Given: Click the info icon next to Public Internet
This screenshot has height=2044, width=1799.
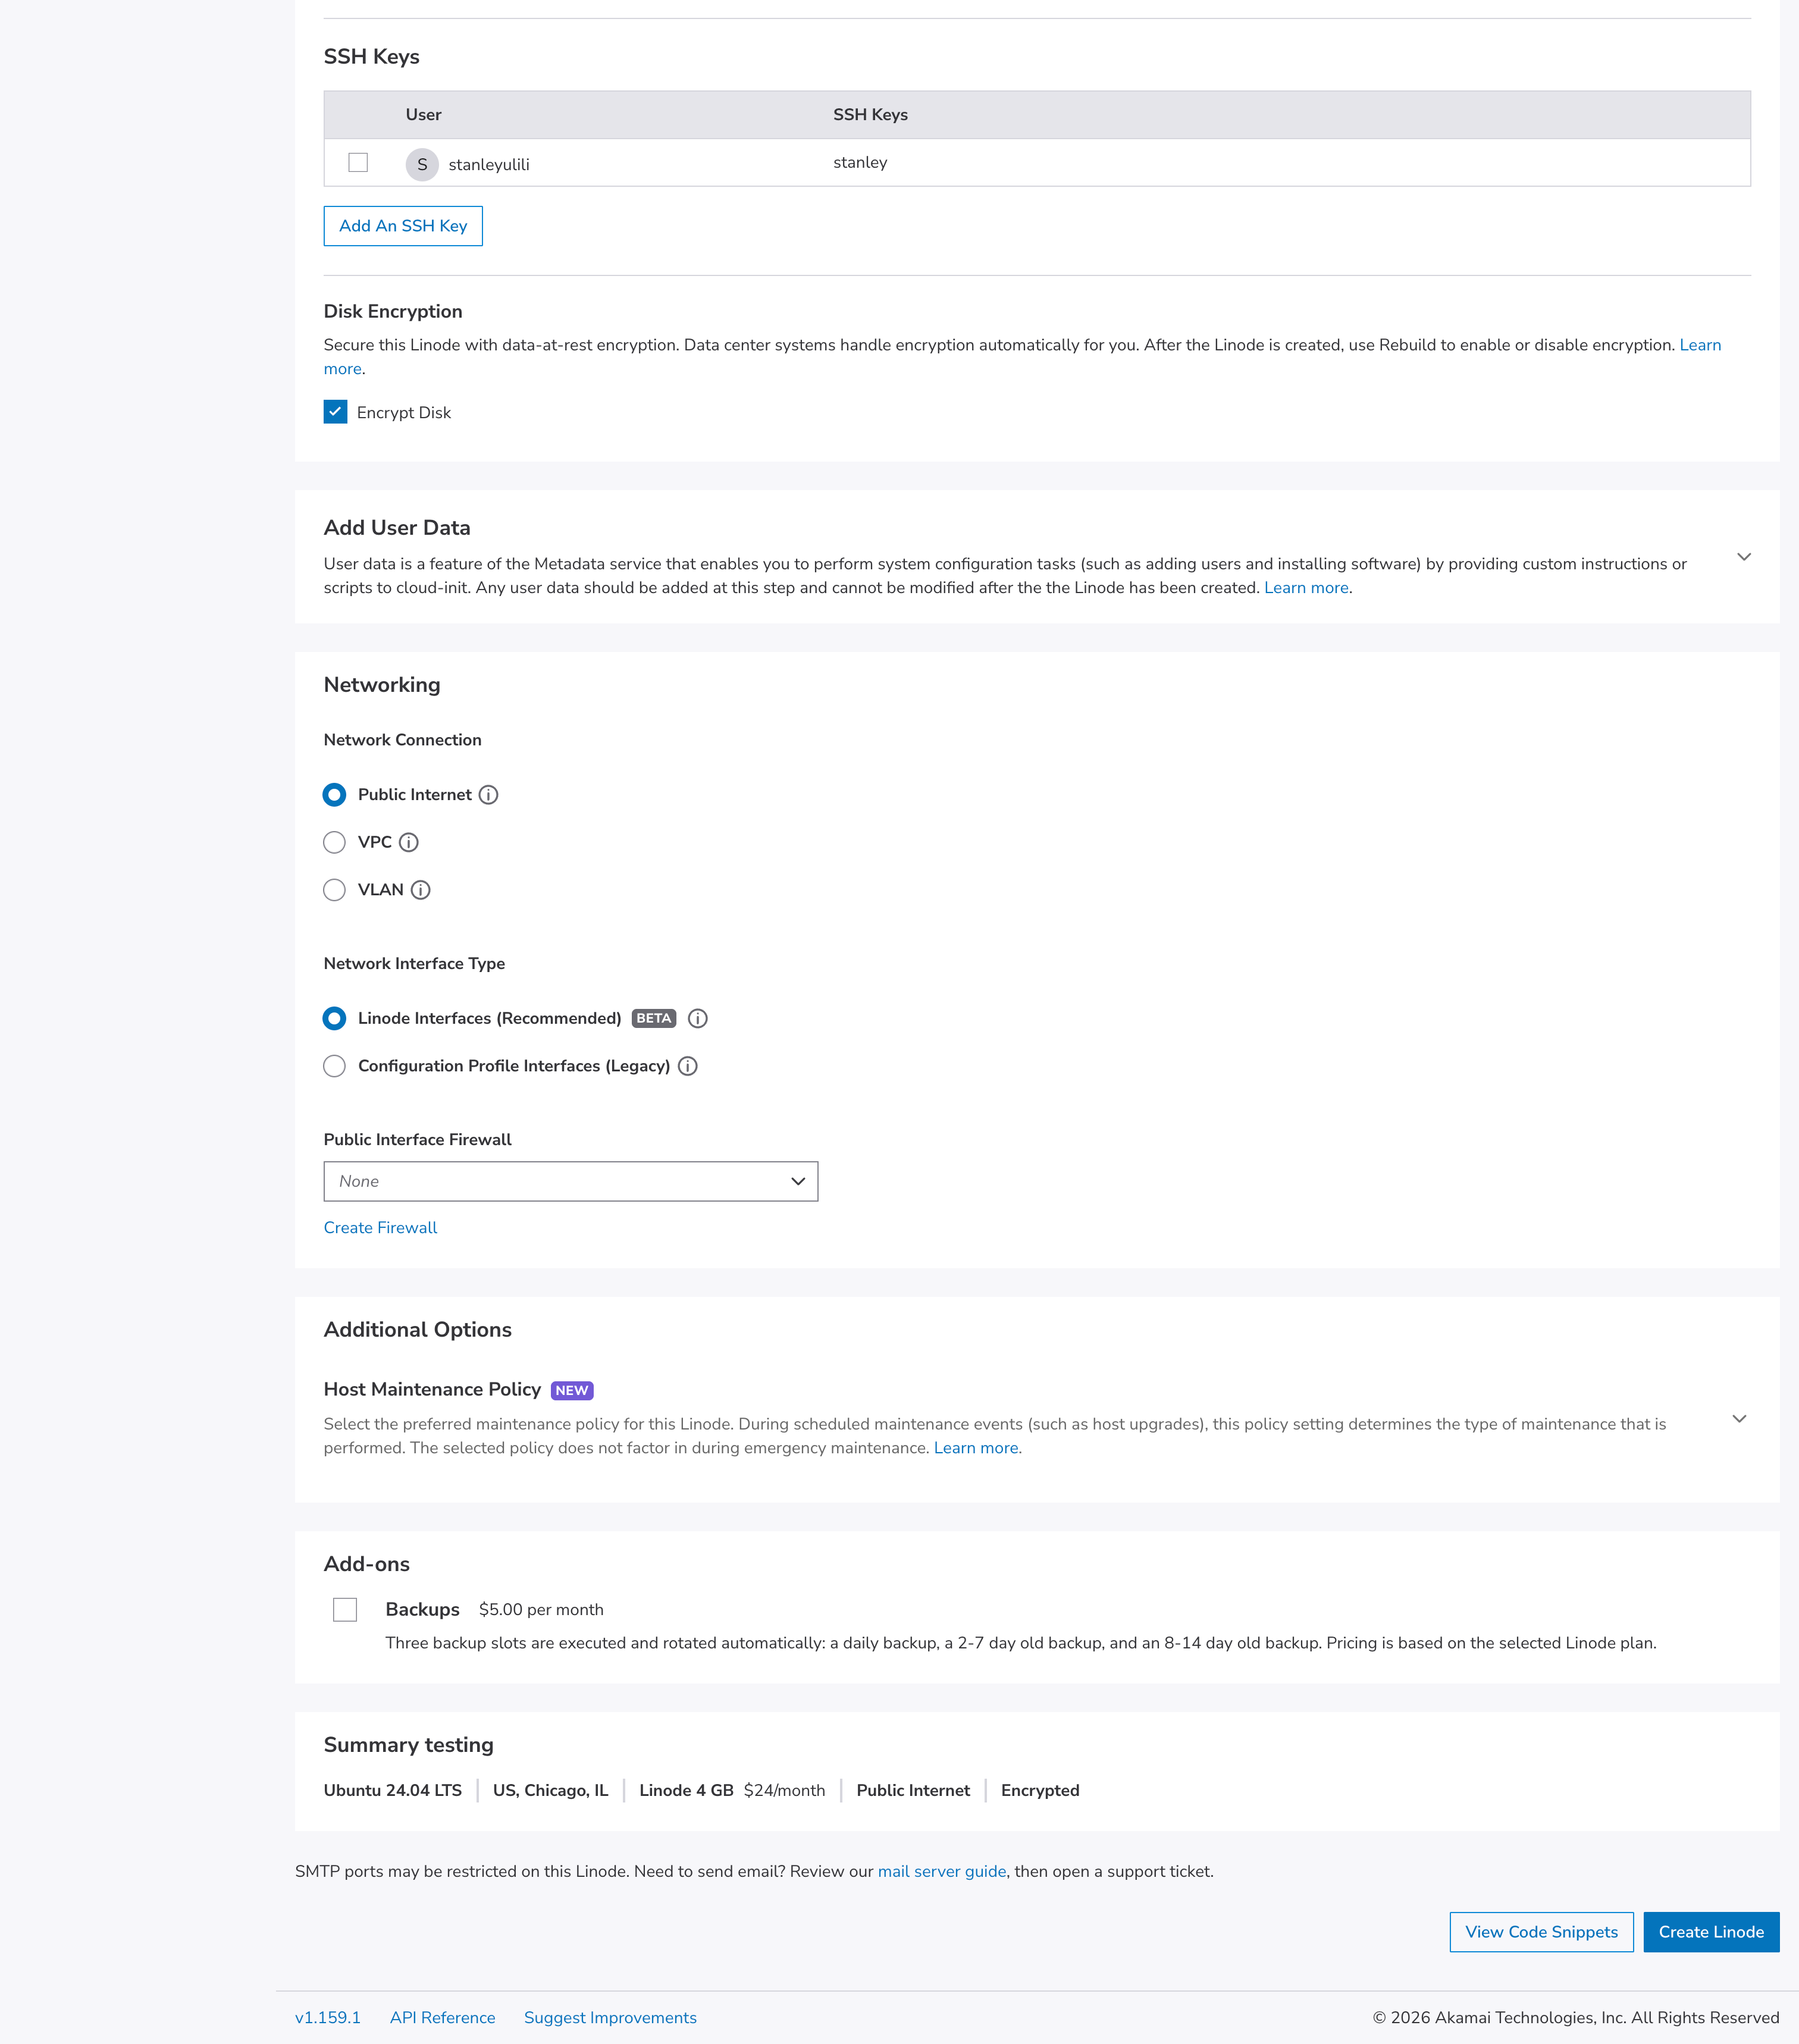Looking at the screenshot, I should pos(488,795).
